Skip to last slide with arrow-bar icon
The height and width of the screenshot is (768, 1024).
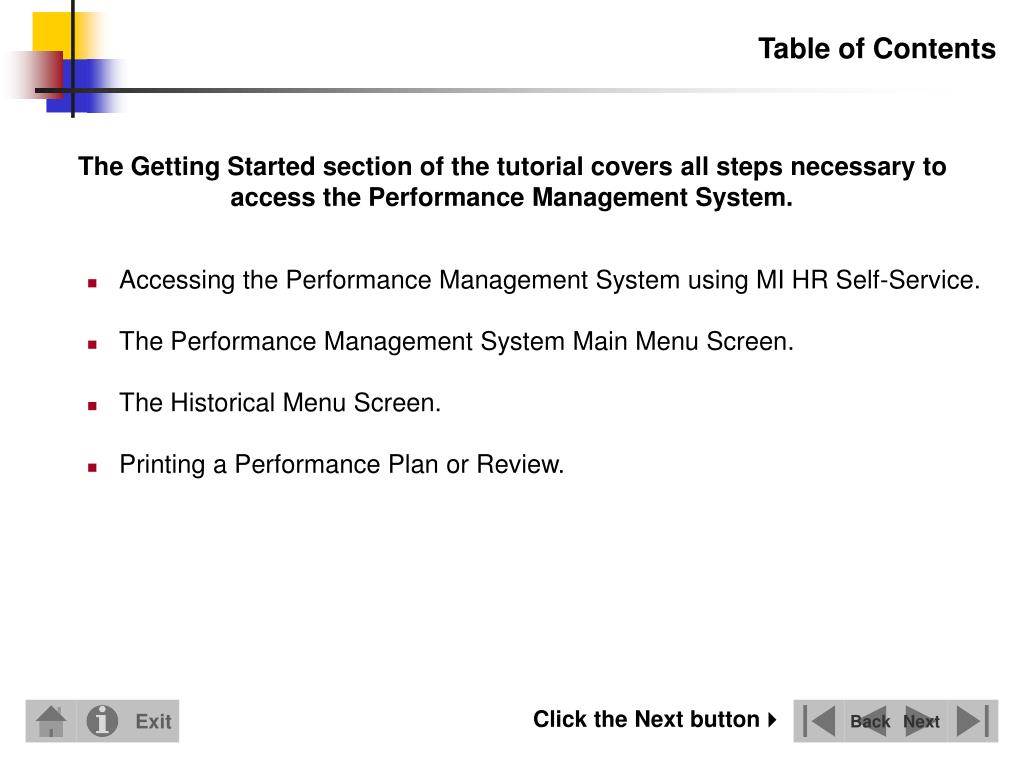click(x=972, y=721)
